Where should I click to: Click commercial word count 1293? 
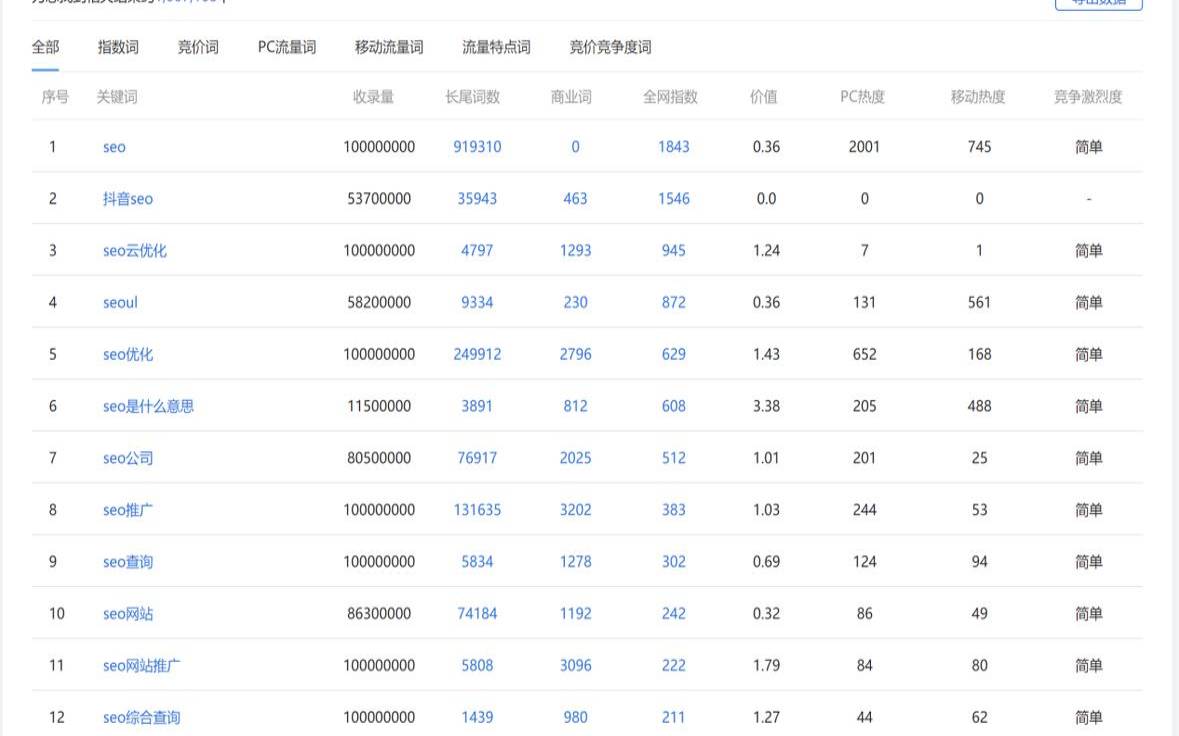click(x=575, y=251)
